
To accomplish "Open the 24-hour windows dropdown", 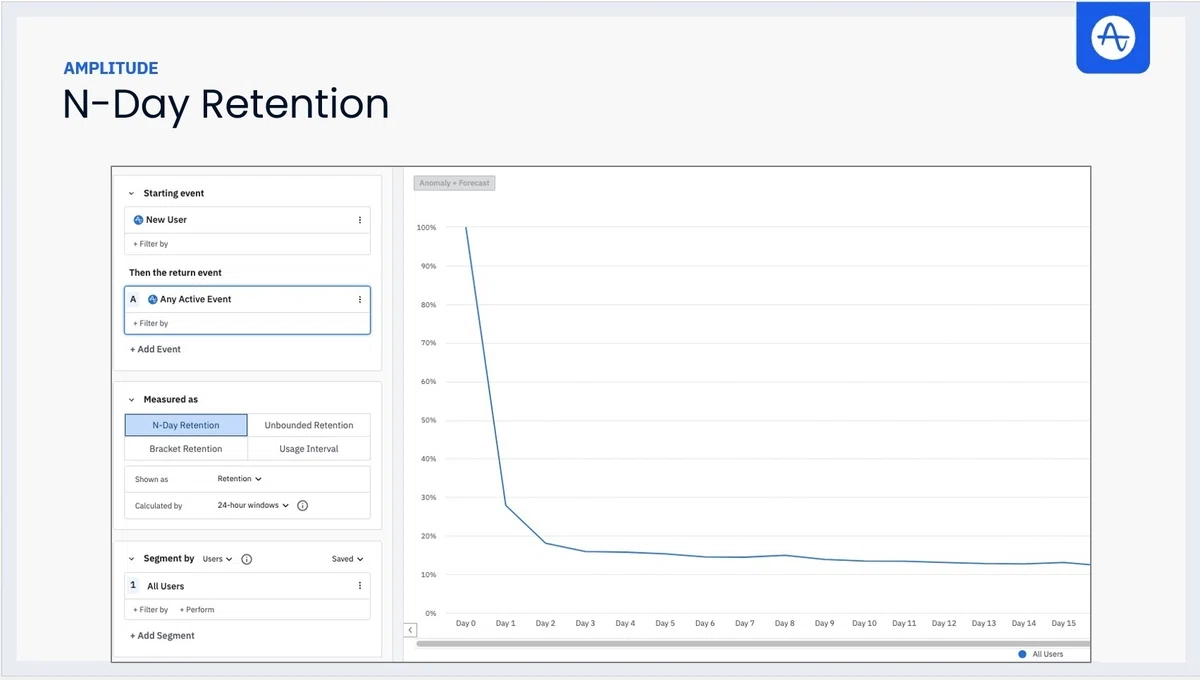I will (x=253, y=506).
